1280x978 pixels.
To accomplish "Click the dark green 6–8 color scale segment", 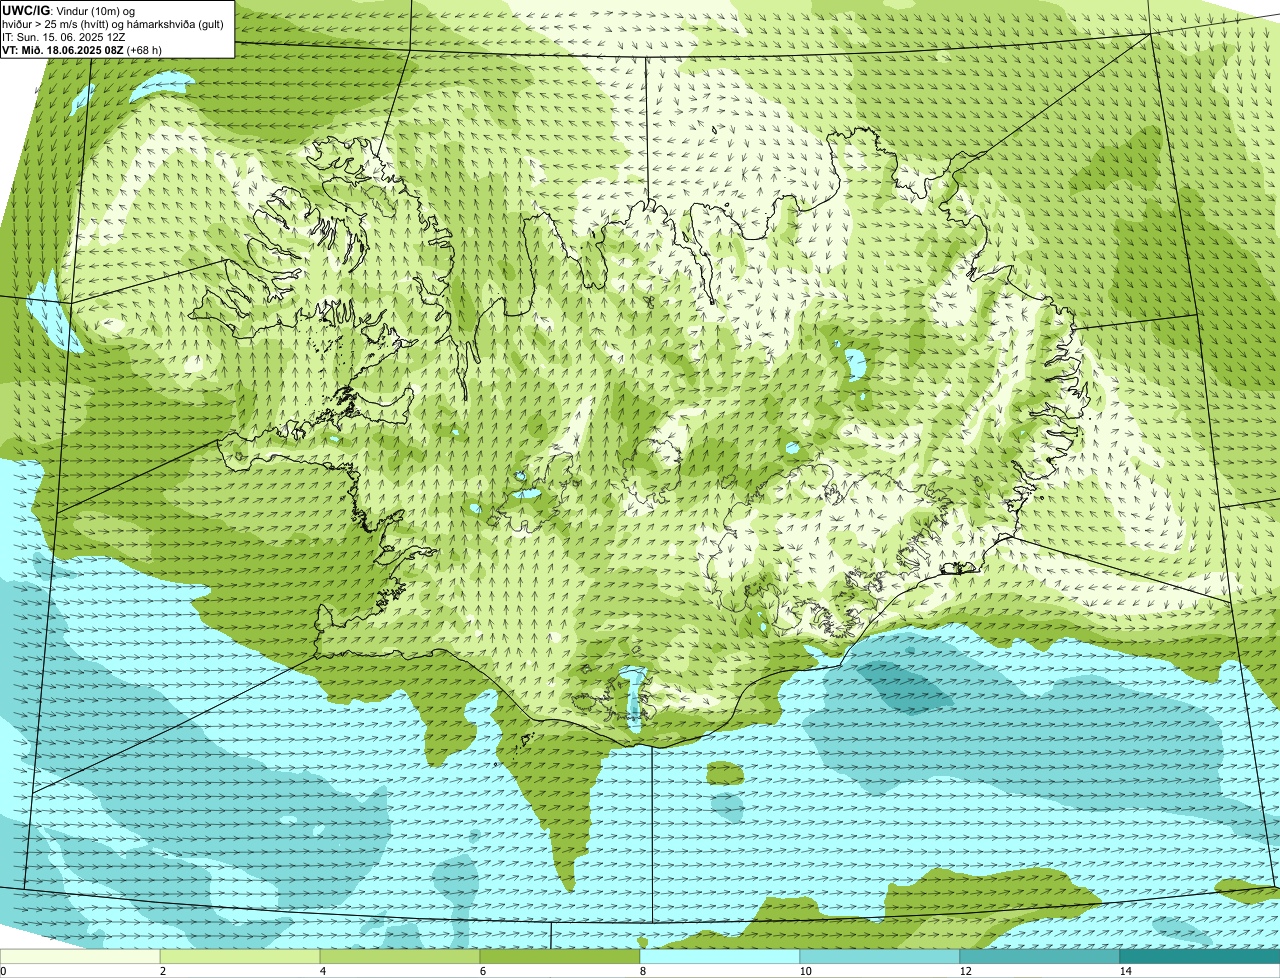I will click(x=560, y=956).
